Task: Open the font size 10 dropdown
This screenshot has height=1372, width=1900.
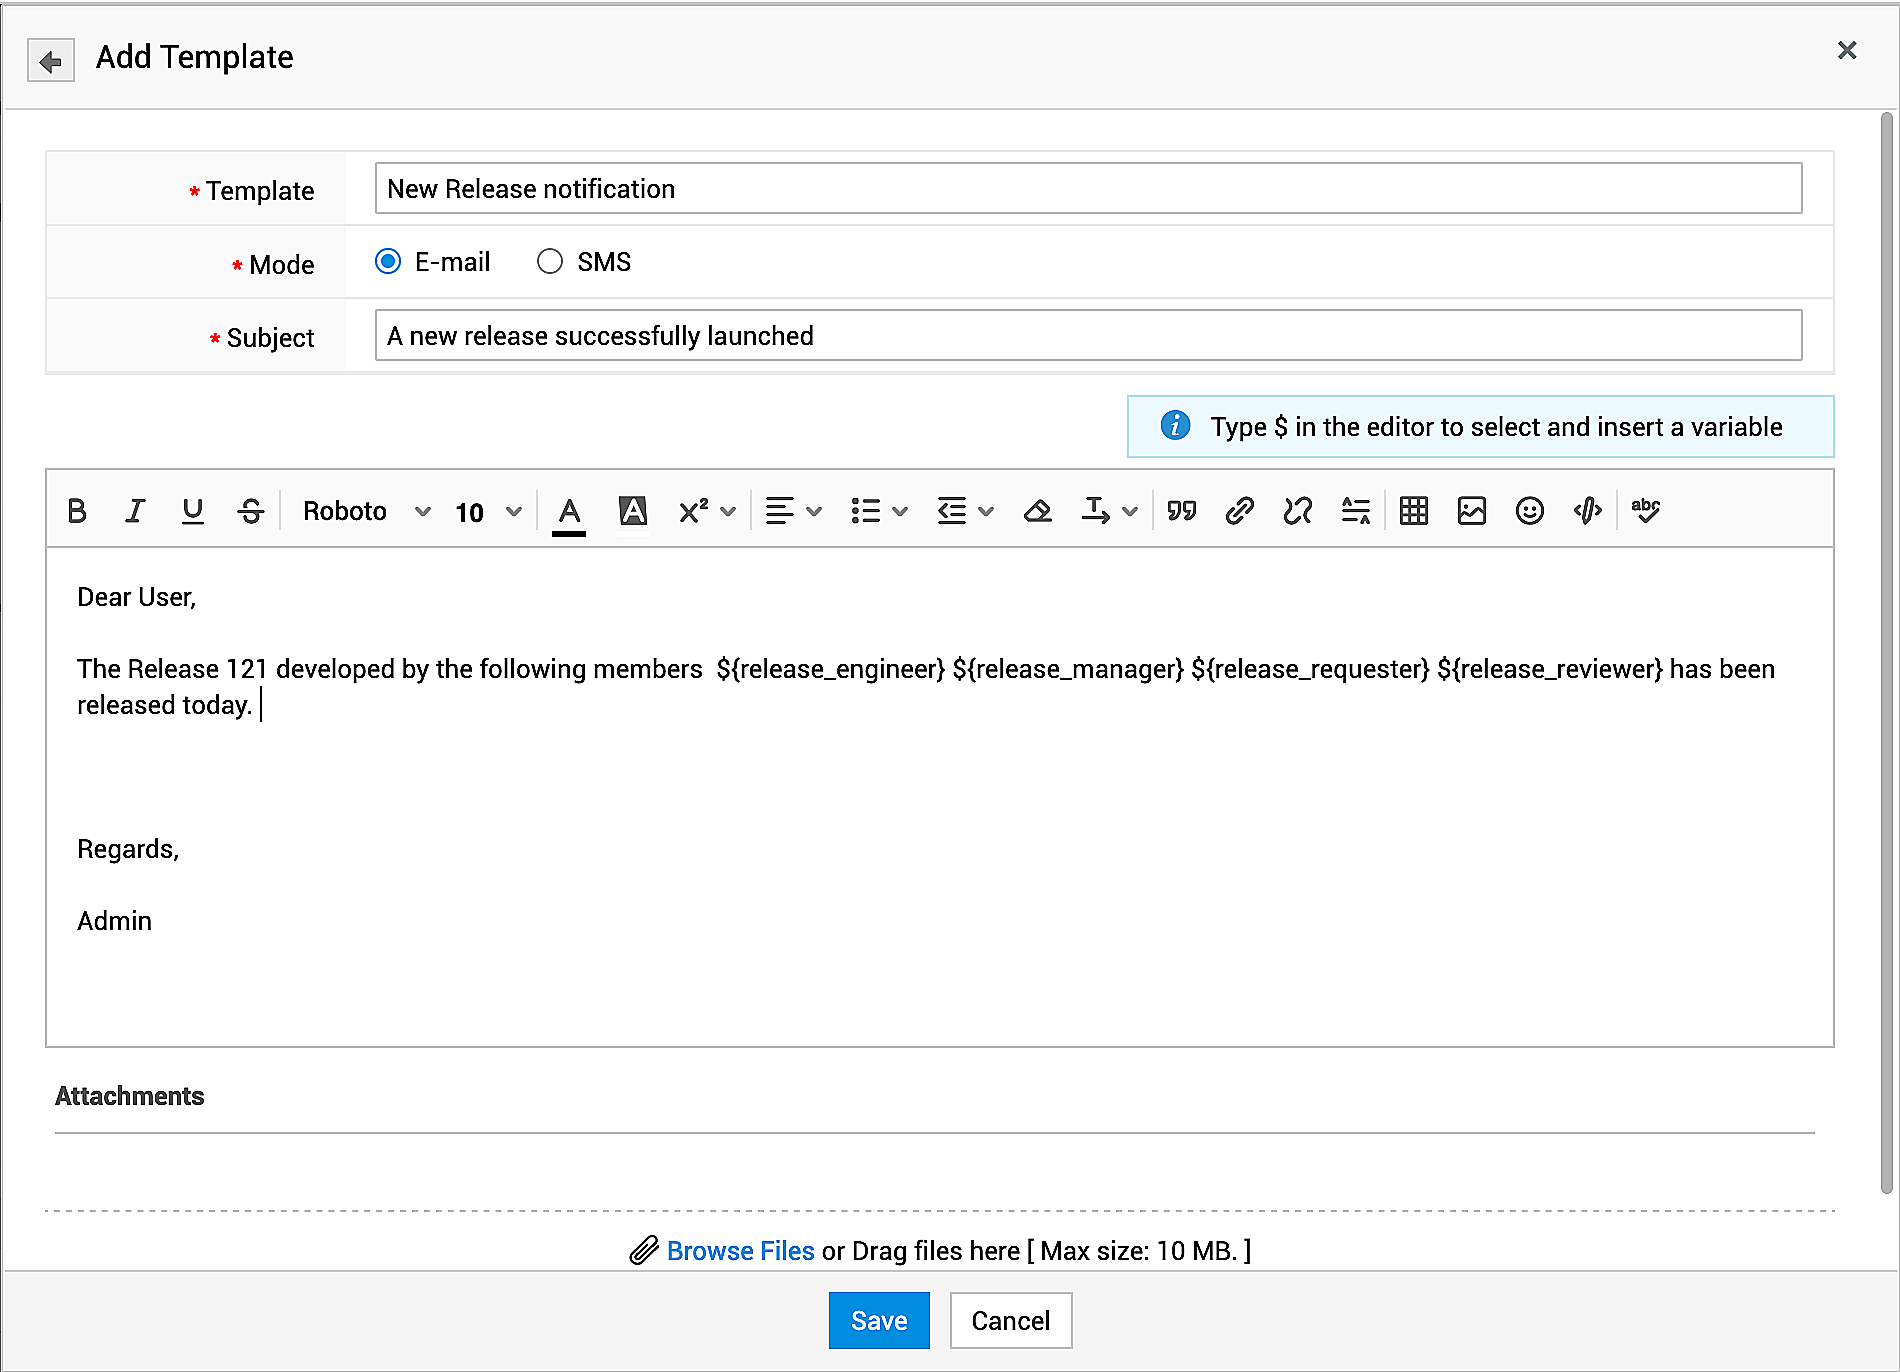Action: tap(488, 512)
